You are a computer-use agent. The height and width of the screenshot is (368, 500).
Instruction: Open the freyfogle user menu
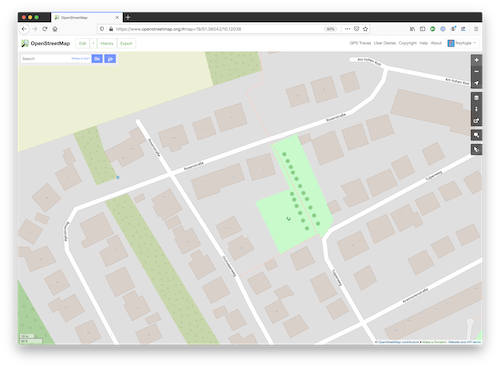[462, 43]
